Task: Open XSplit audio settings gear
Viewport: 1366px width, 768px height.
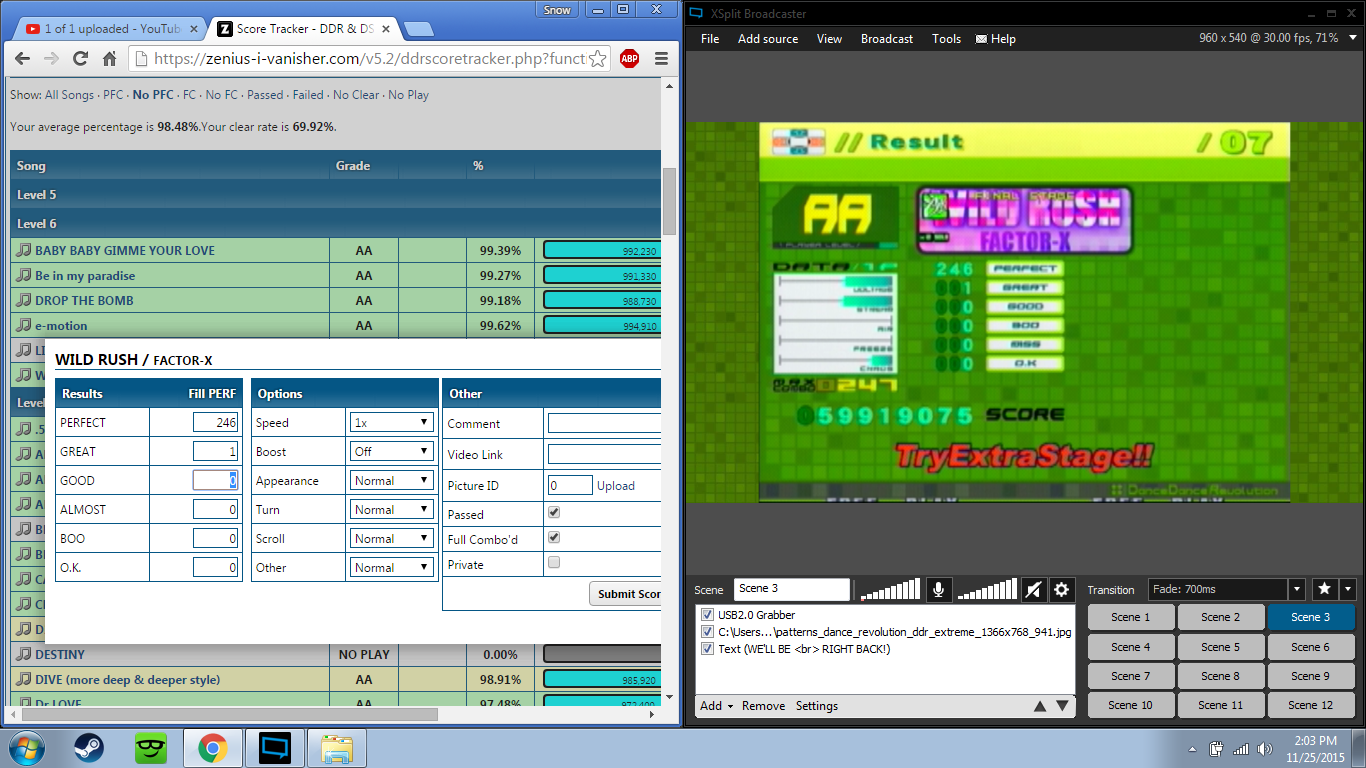Action: 1061,590
